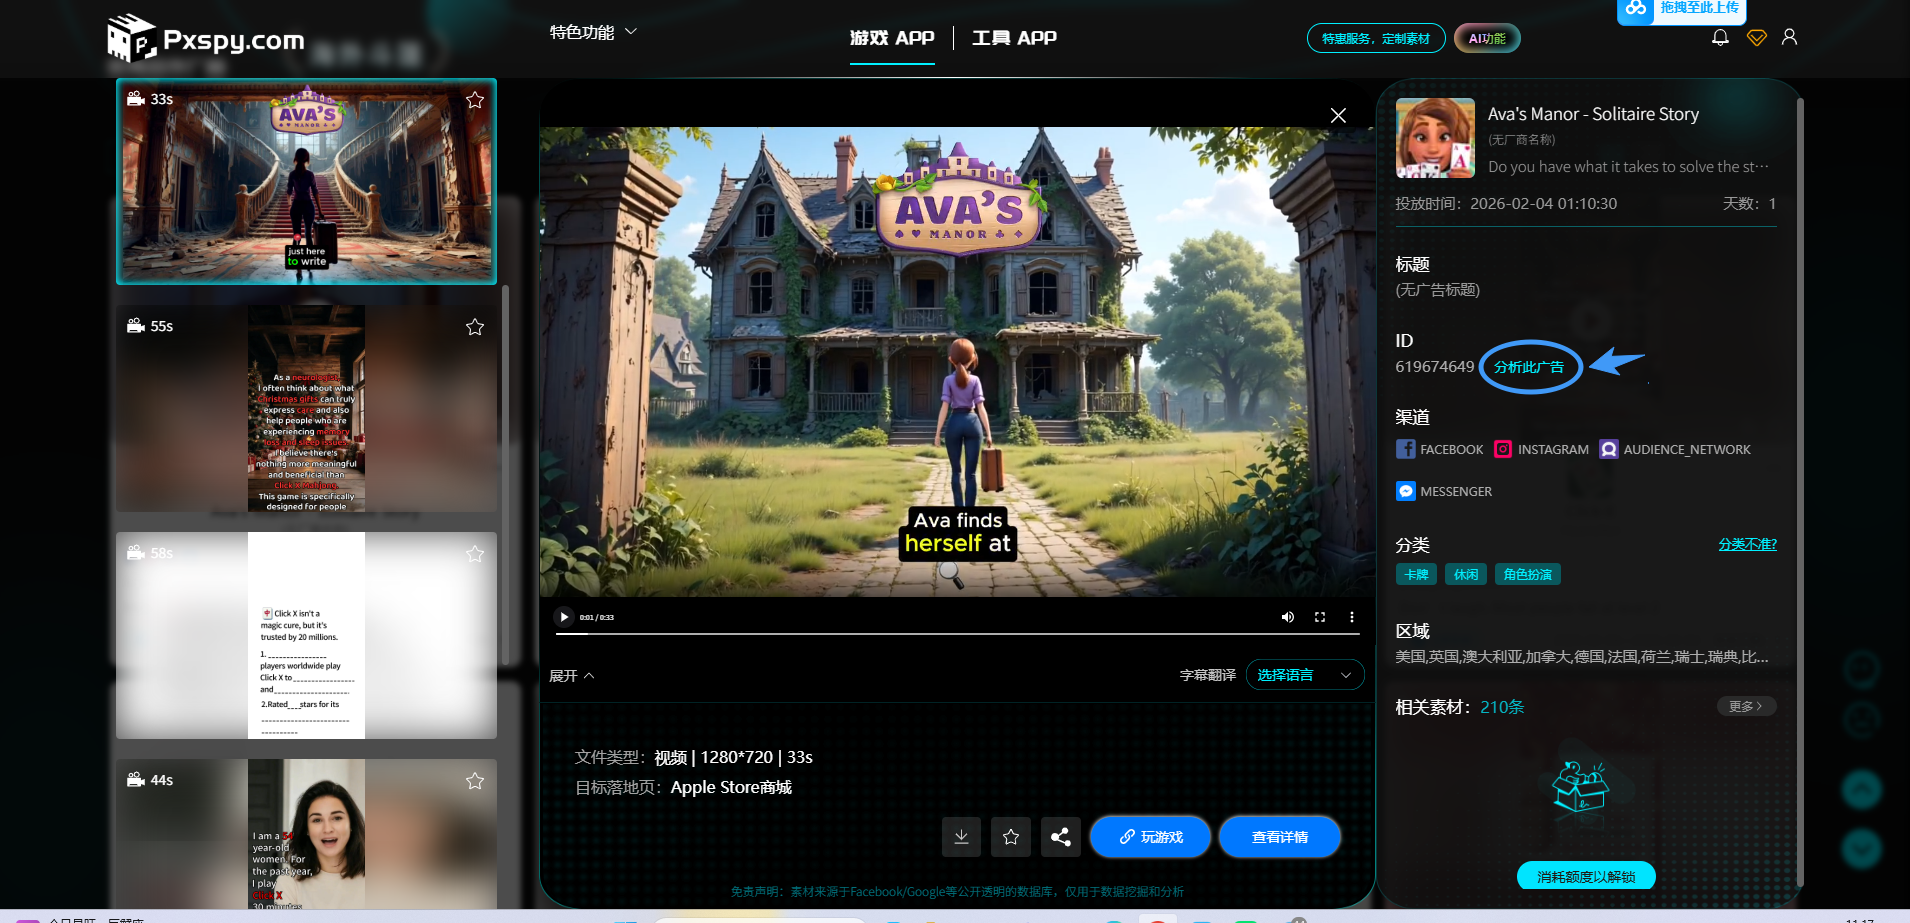Download the ad creative
This screenshot has width=1910, height=923.
point(961,837)
